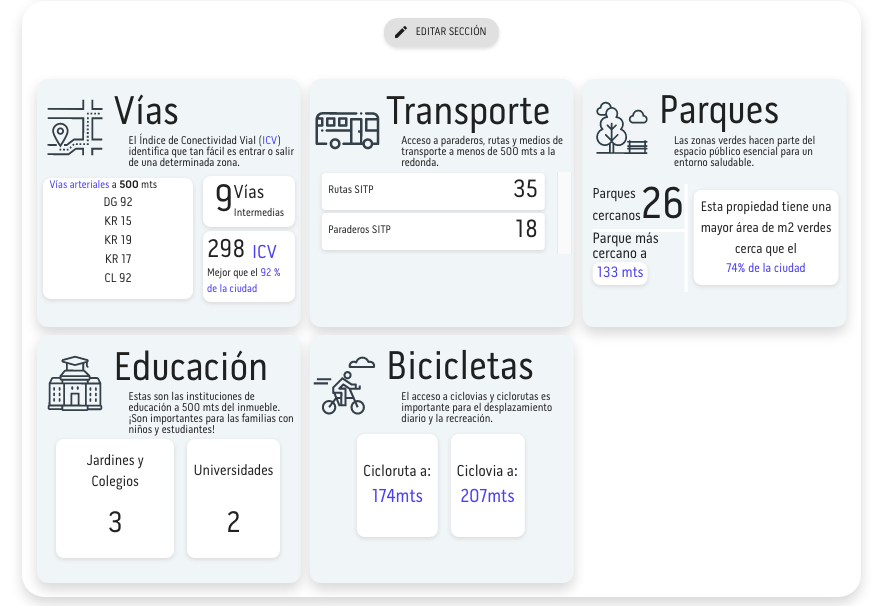Select CL 92 in arterial roads list
Screen dimensions: 878x606
click(x=118, y=278)
